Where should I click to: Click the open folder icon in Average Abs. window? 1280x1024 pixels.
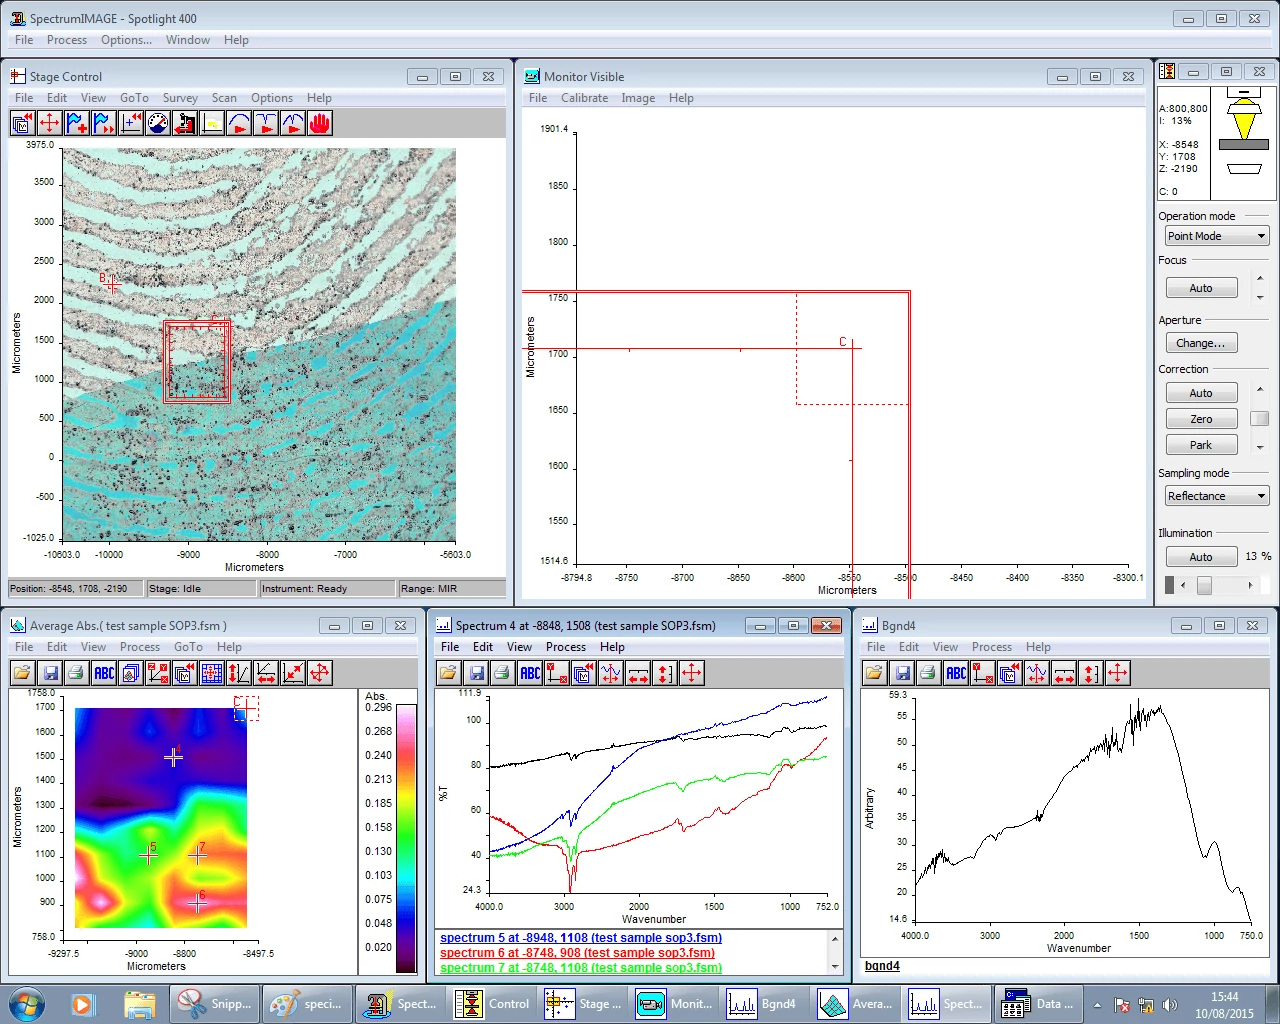[x=22, y=673]
